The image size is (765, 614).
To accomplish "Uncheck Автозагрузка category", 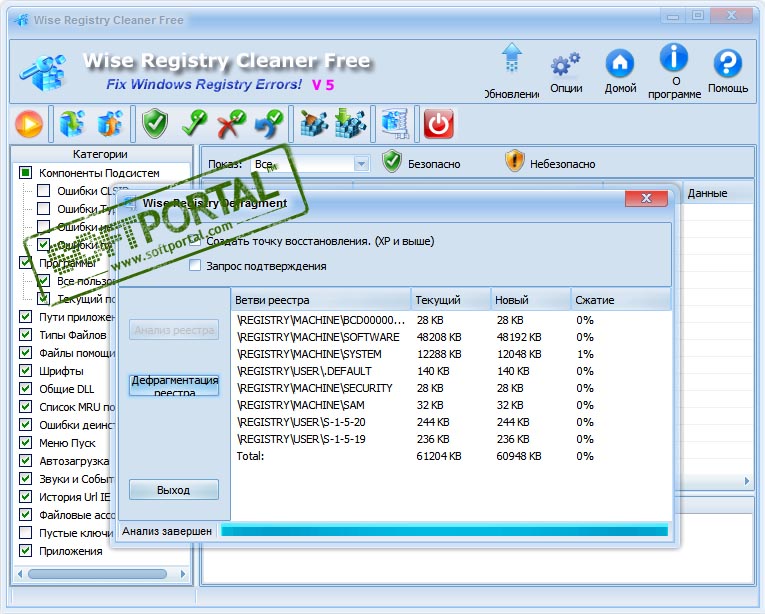I will (x=25, y=461).
